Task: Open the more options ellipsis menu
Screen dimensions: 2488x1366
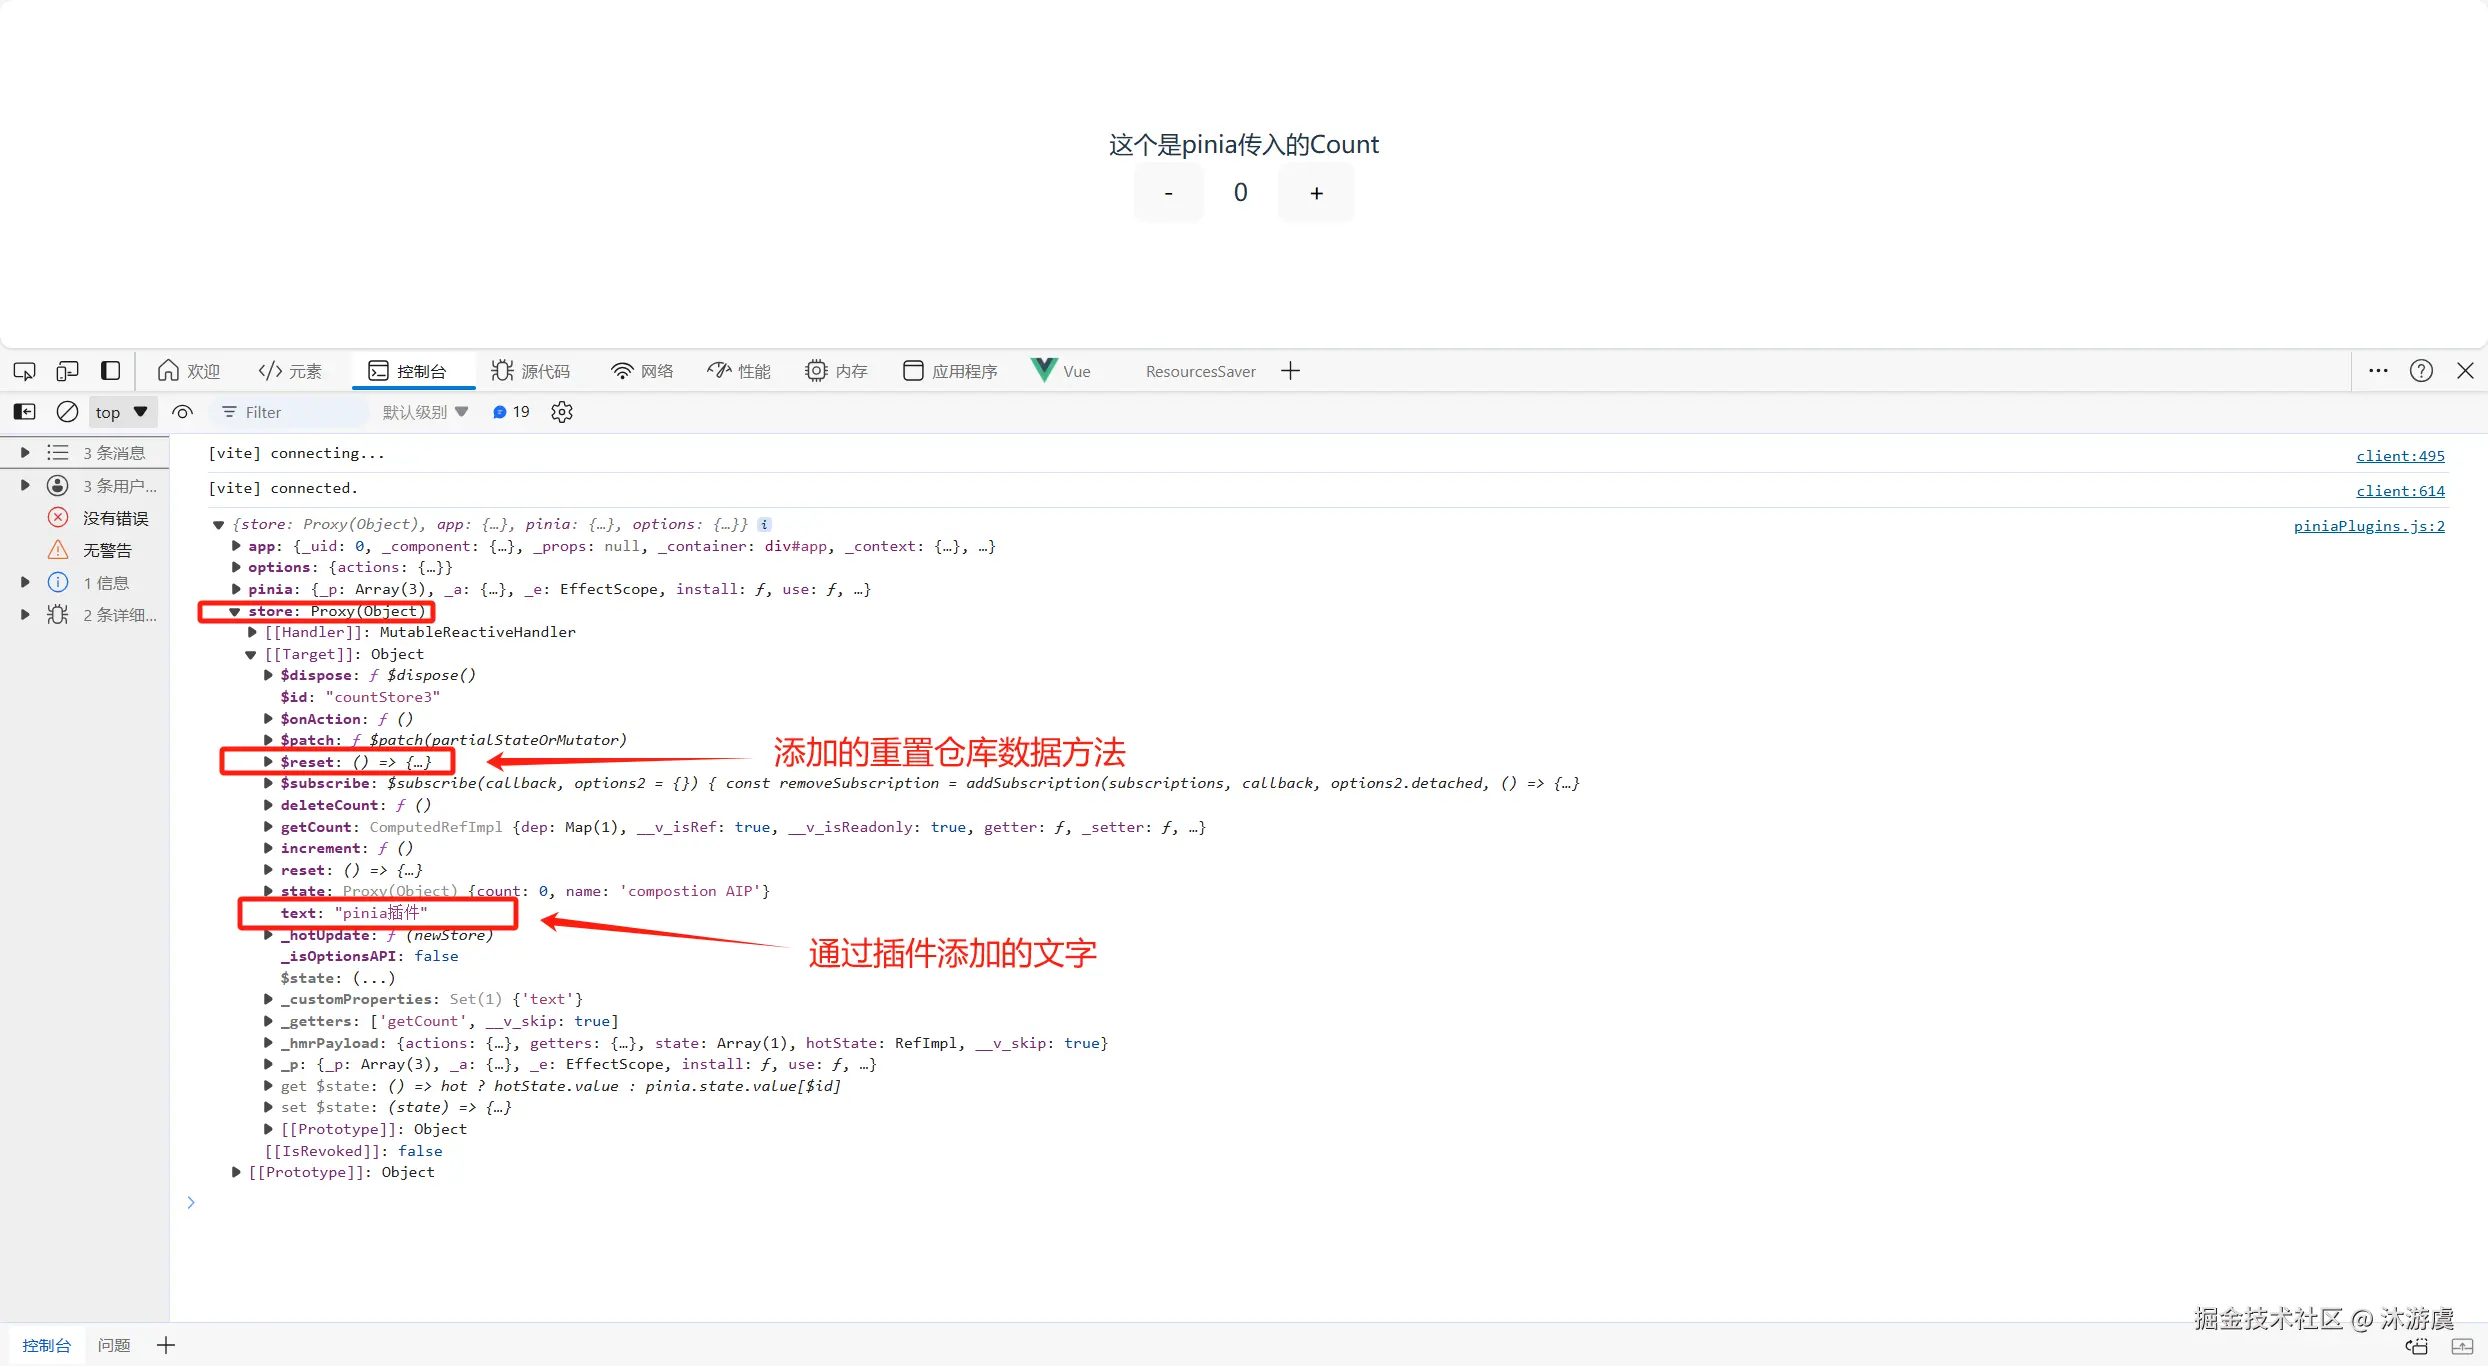Action: click(2378, 371)
